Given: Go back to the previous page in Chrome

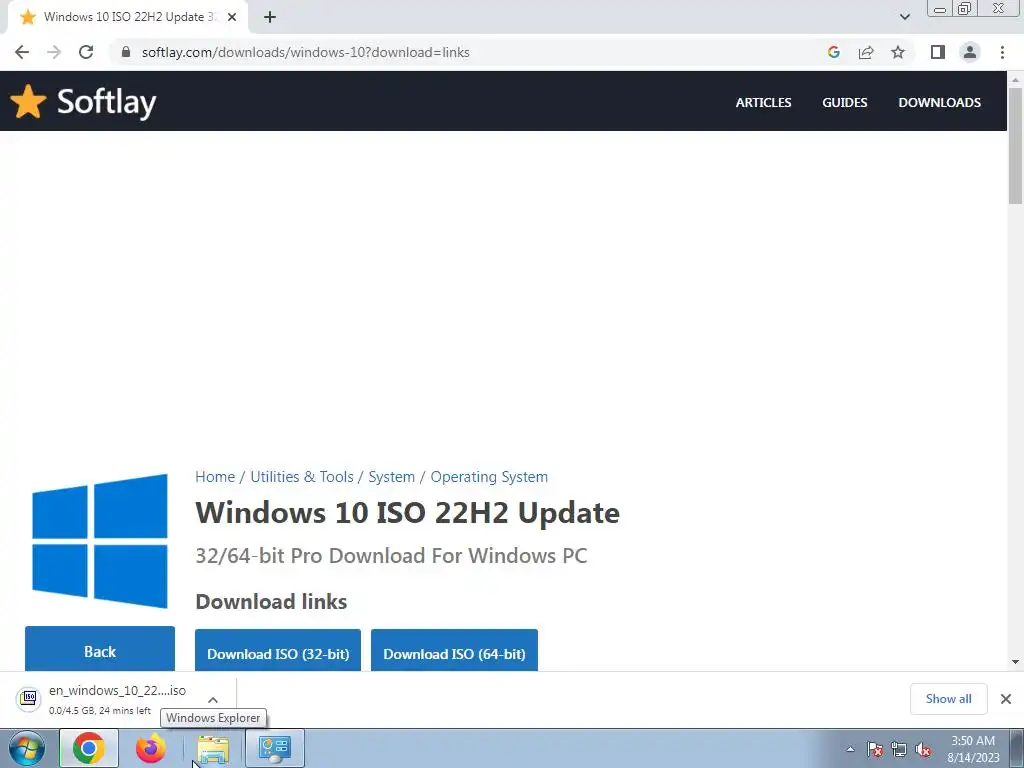Looking at the screenshot, I should 22,52.
